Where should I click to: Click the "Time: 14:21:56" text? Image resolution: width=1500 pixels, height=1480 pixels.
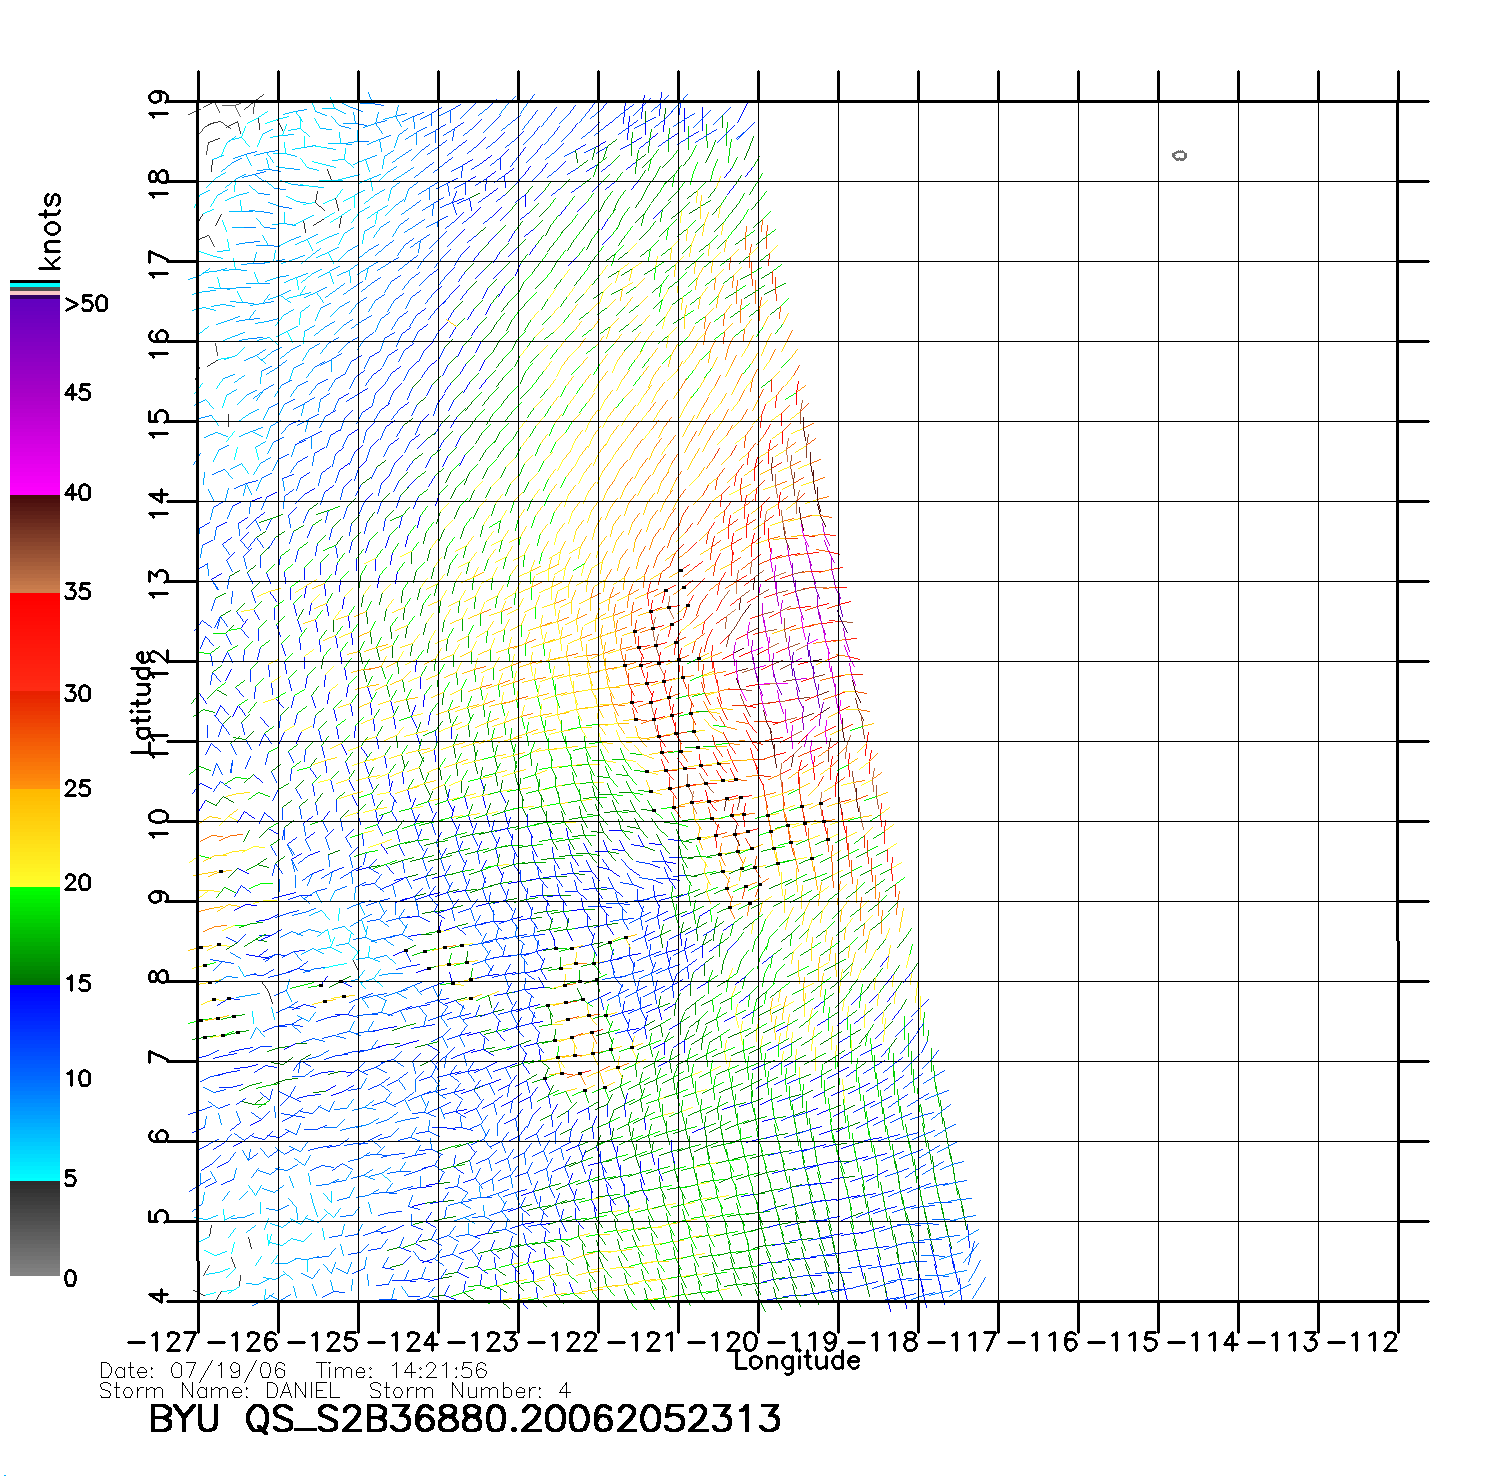(x=401, y=1371)
